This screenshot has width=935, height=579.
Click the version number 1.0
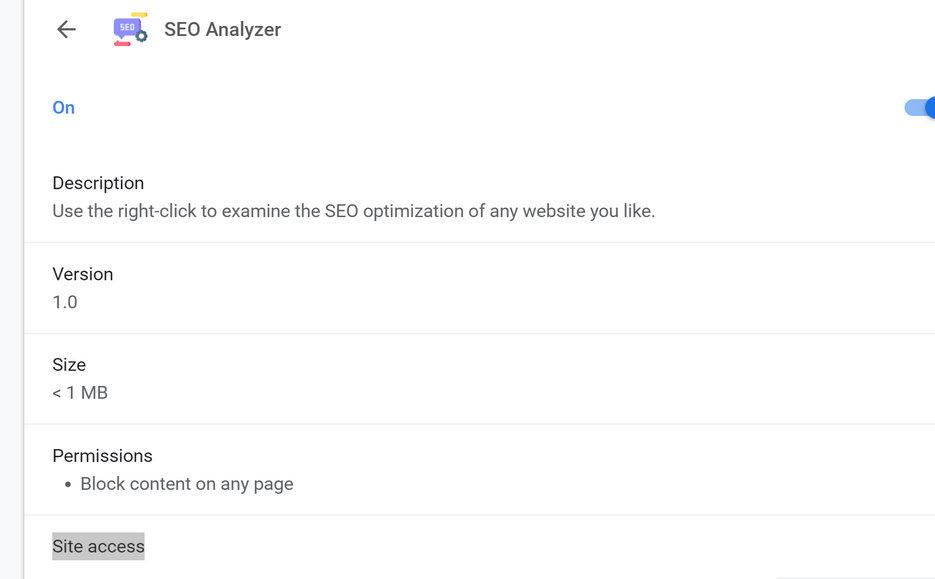65,302
